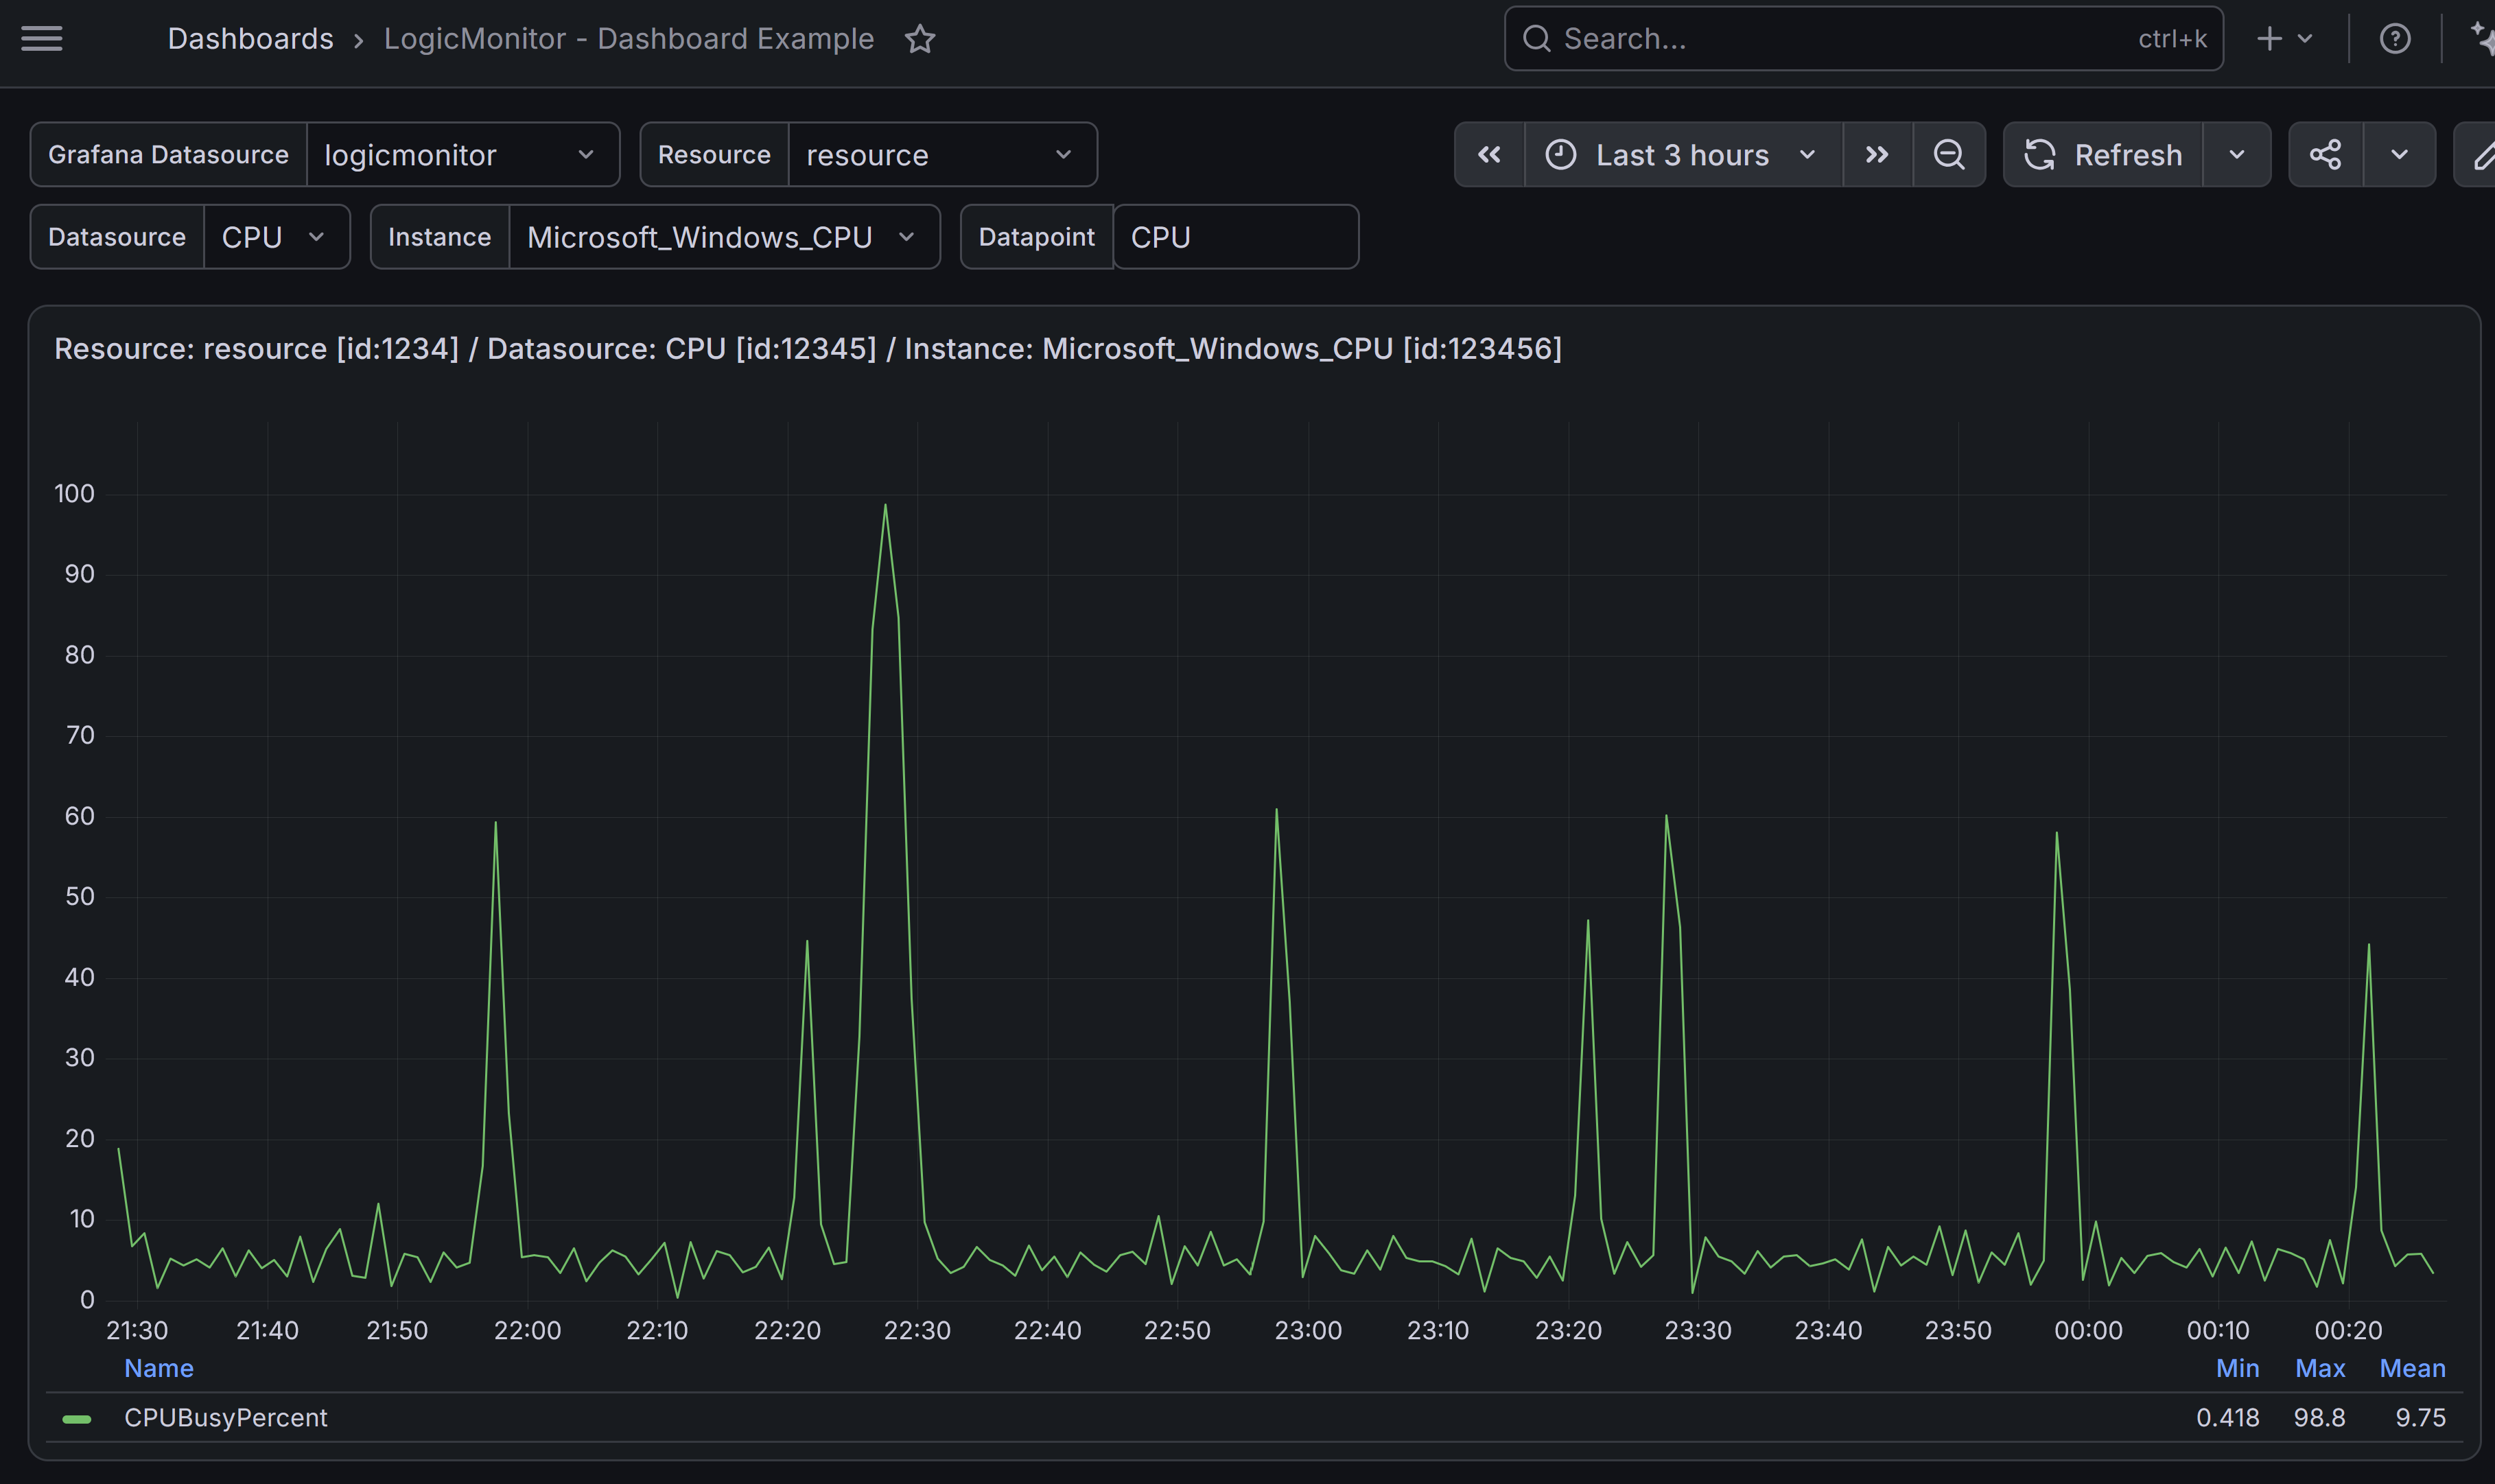This screenshot has width=2495, height=1484.
Task: Open the help question mark menu
Action: pos(2394,39)
